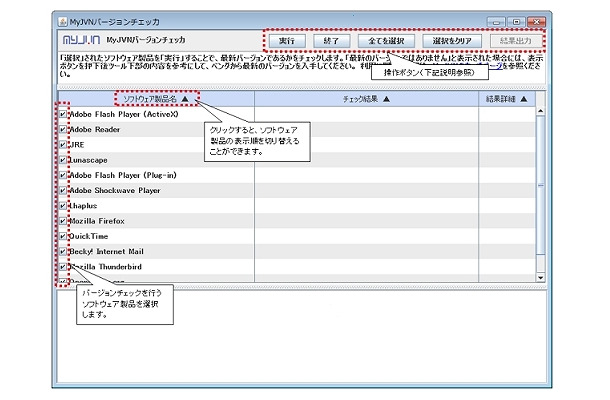Sort by 結果詳細 column header
Image resolution: width=610 pixels, height=400 pixels.
(x=507, y=99)
